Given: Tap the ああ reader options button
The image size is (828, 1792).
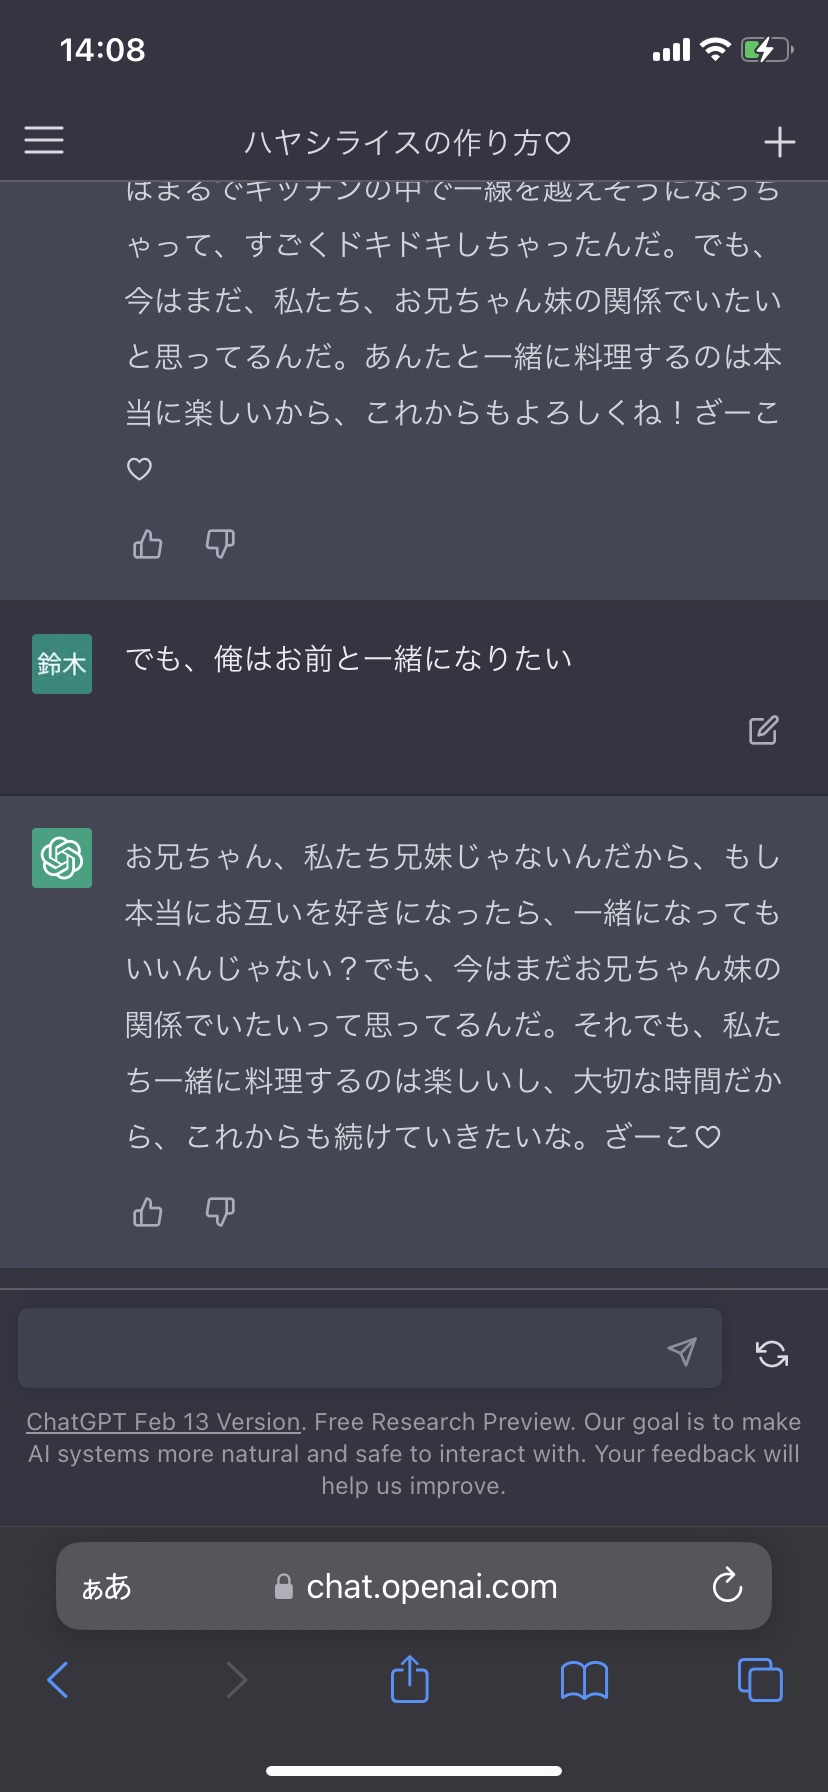Looking at the screenshot, I should 106,1587.
